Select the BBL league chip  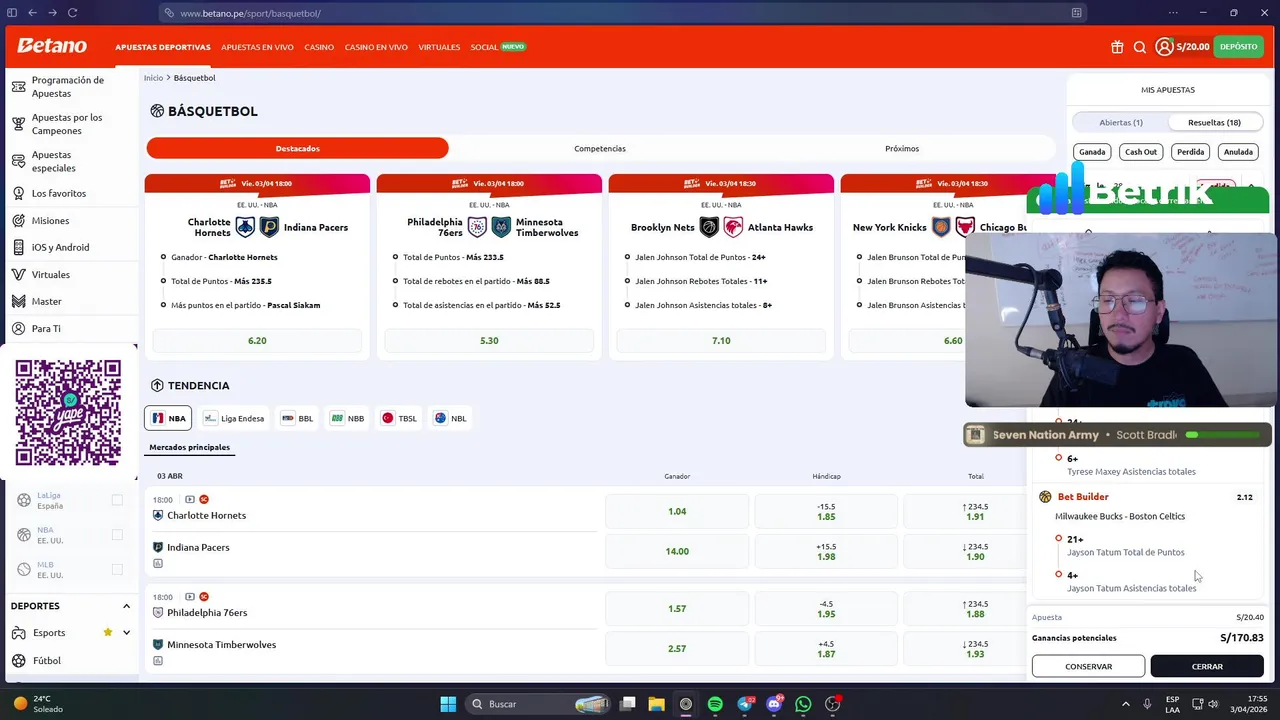pyautogui.click(x=297, y=418)
